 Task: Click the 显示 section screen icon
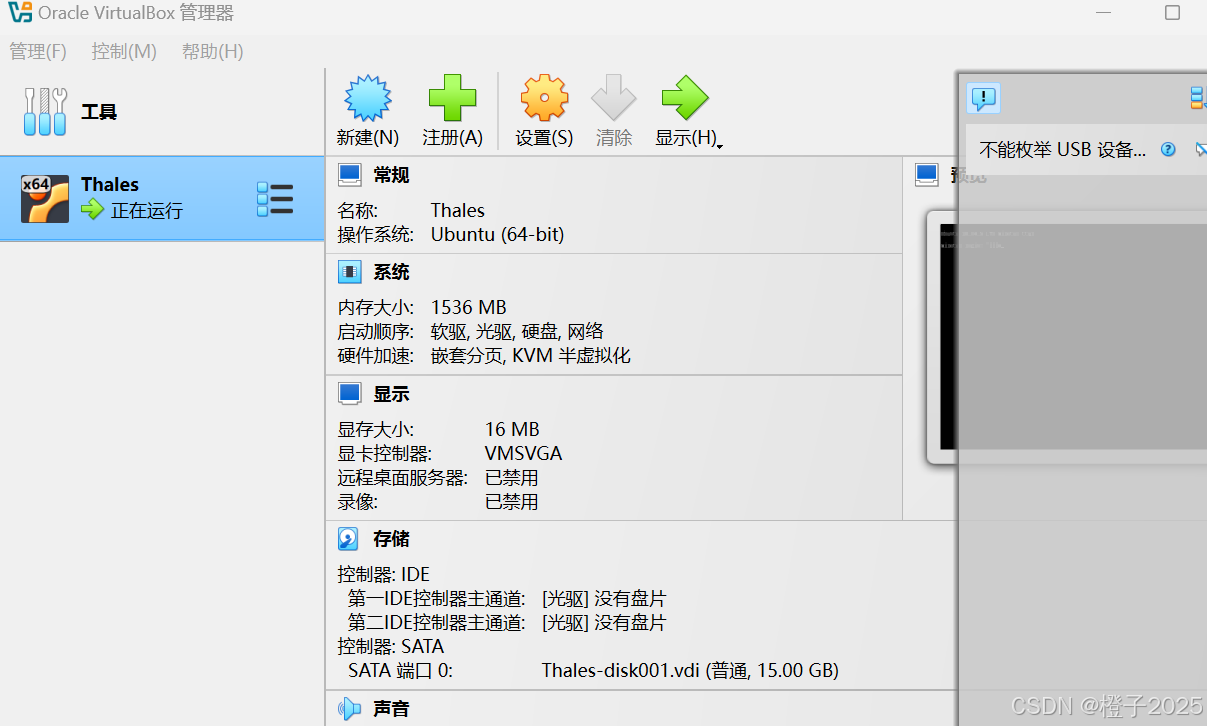click(x=349, y=394)
